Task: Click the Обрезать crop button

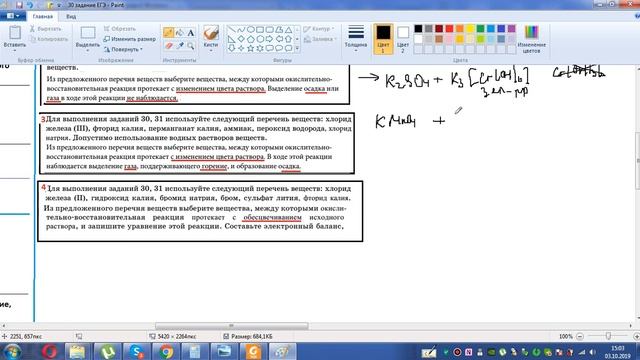Action: 119,29
